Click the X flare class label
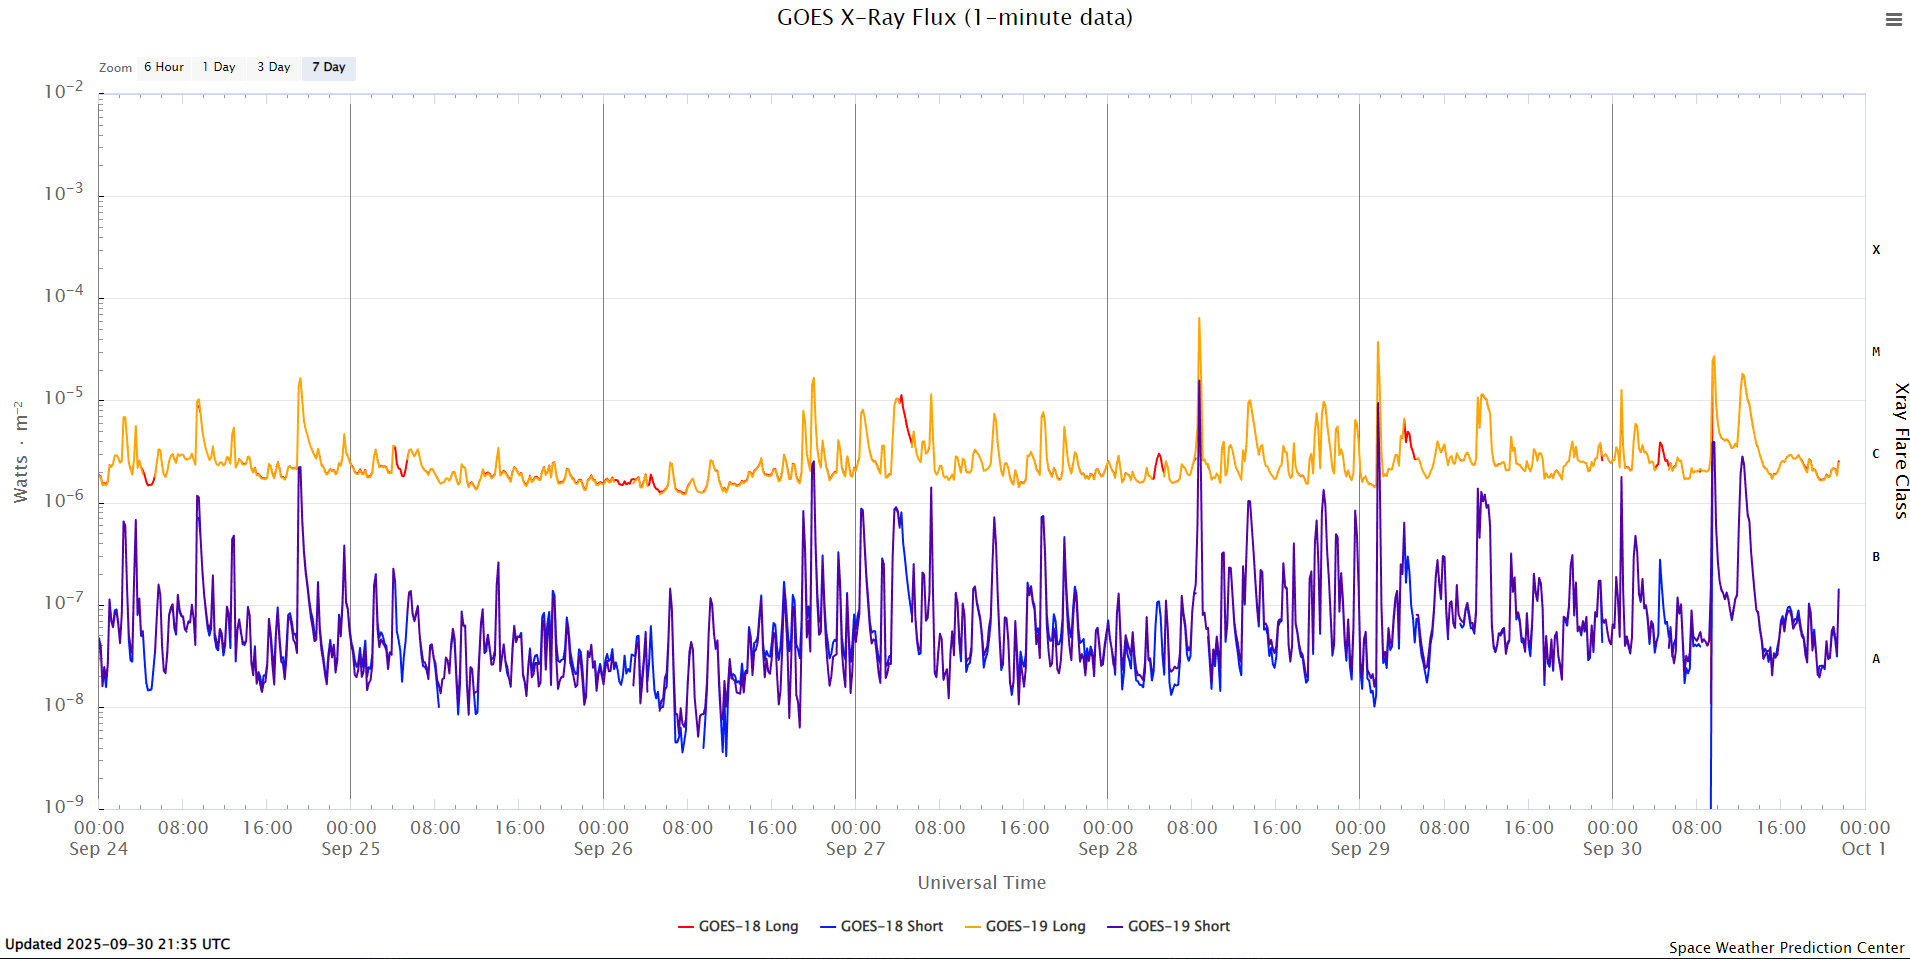The width and height of the screenshot is (1910, 959). coord(1876,250)
